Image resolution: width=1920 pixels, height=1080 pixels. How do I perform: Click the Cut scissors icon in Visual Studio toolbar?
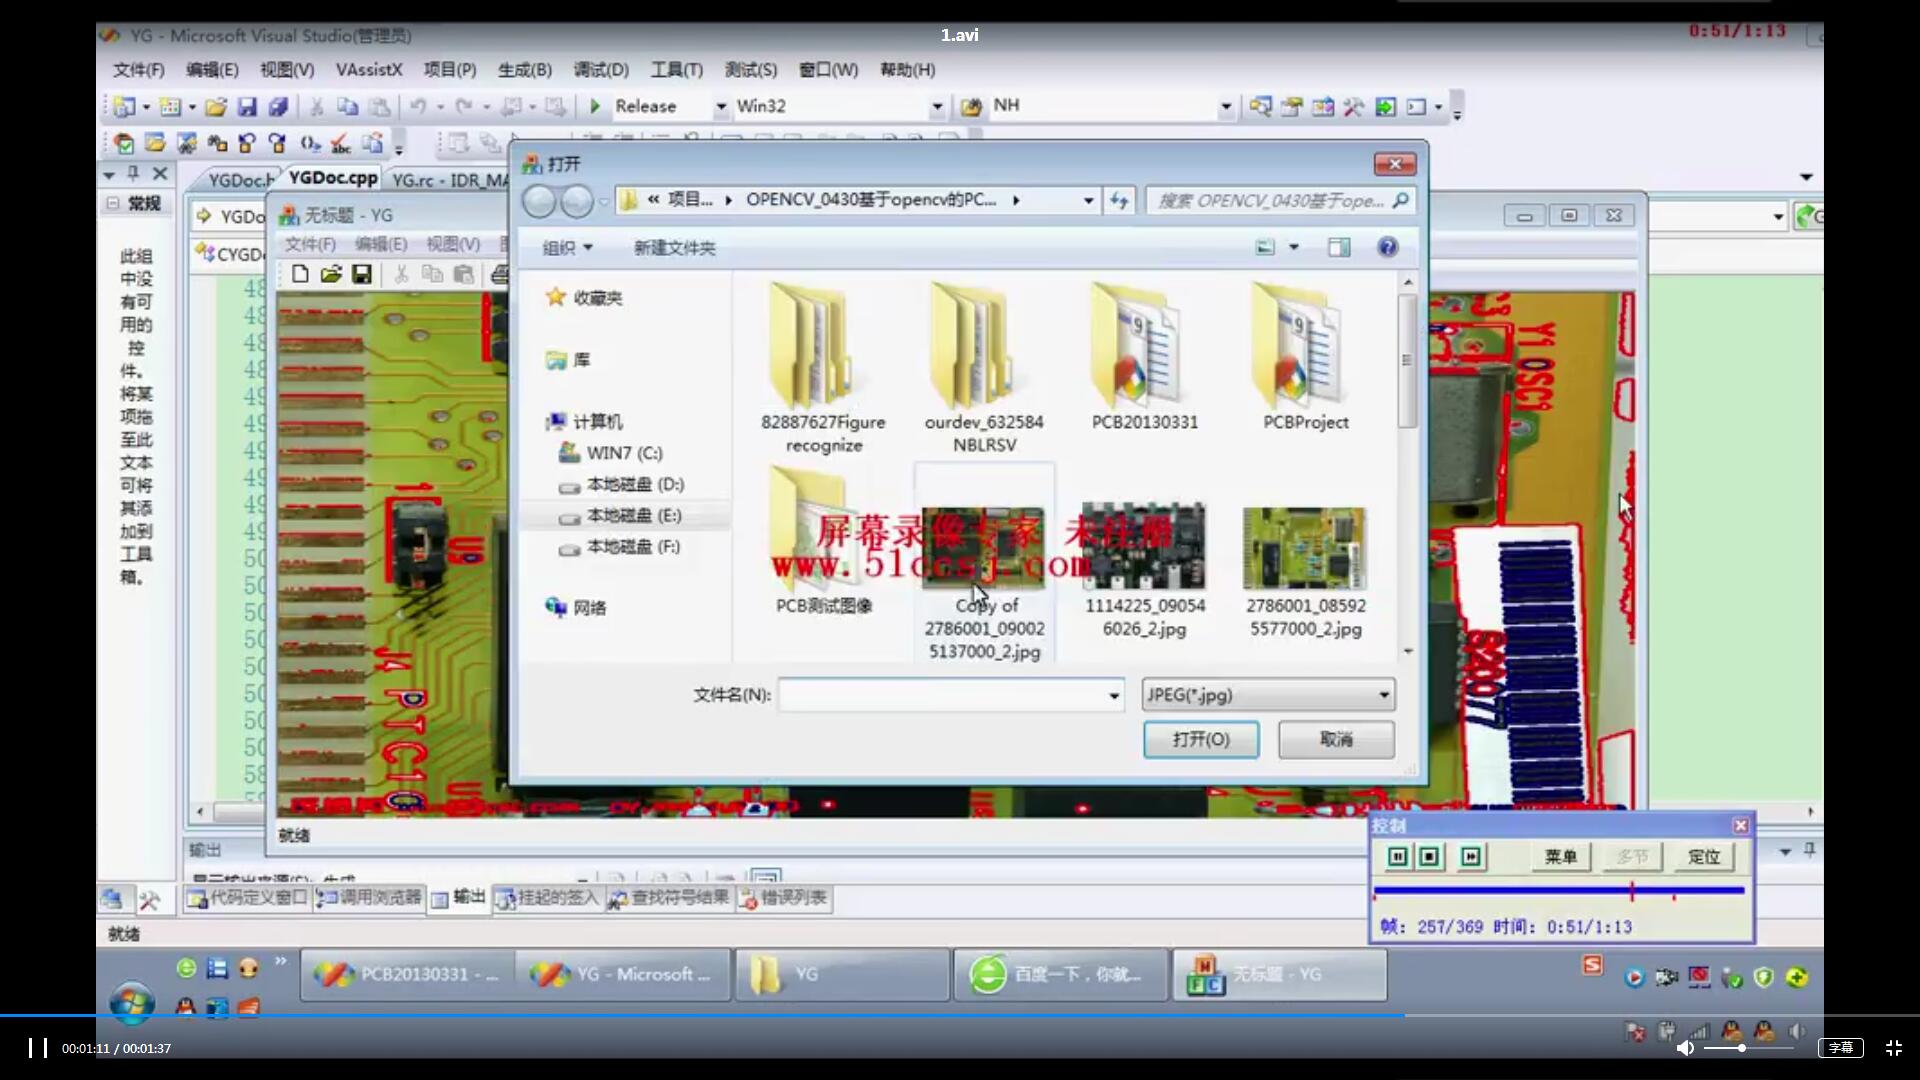tap(316, 106)
